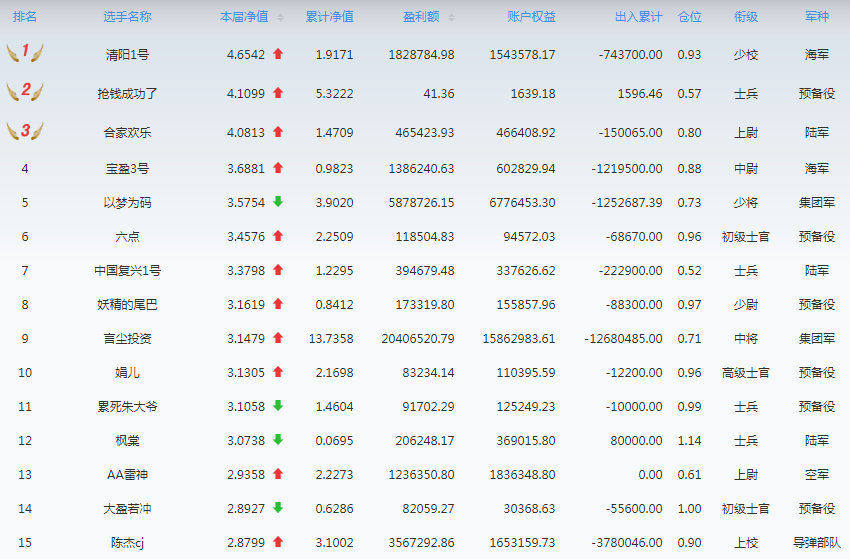Click the rank 1 laurel badge

(x=25, y=53)
